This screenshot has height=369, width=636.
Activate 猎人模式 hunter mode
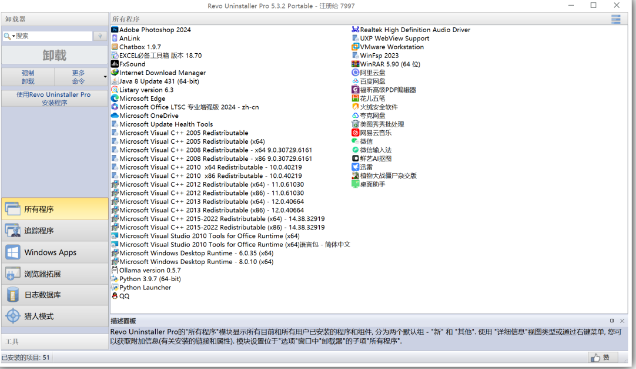(54, 316)
